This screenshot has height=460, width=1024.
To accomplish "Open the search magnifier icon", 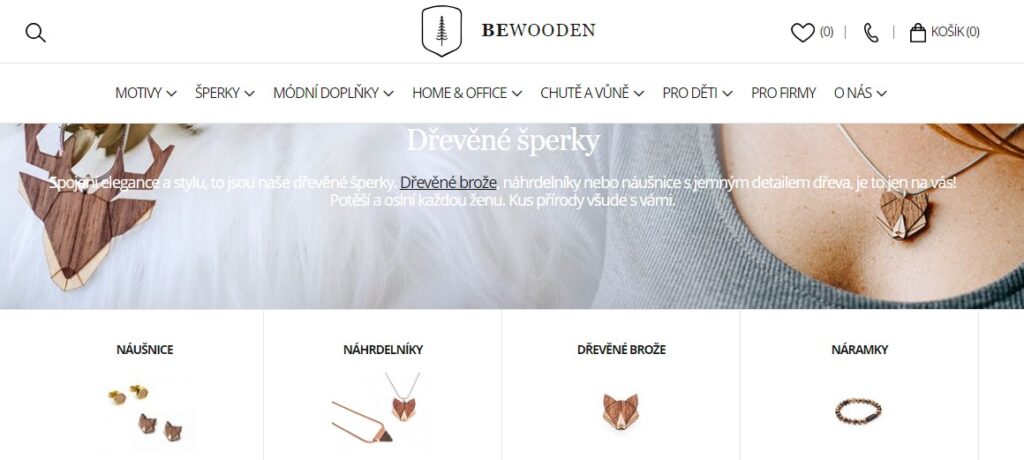I will click(x=35, y=33).
